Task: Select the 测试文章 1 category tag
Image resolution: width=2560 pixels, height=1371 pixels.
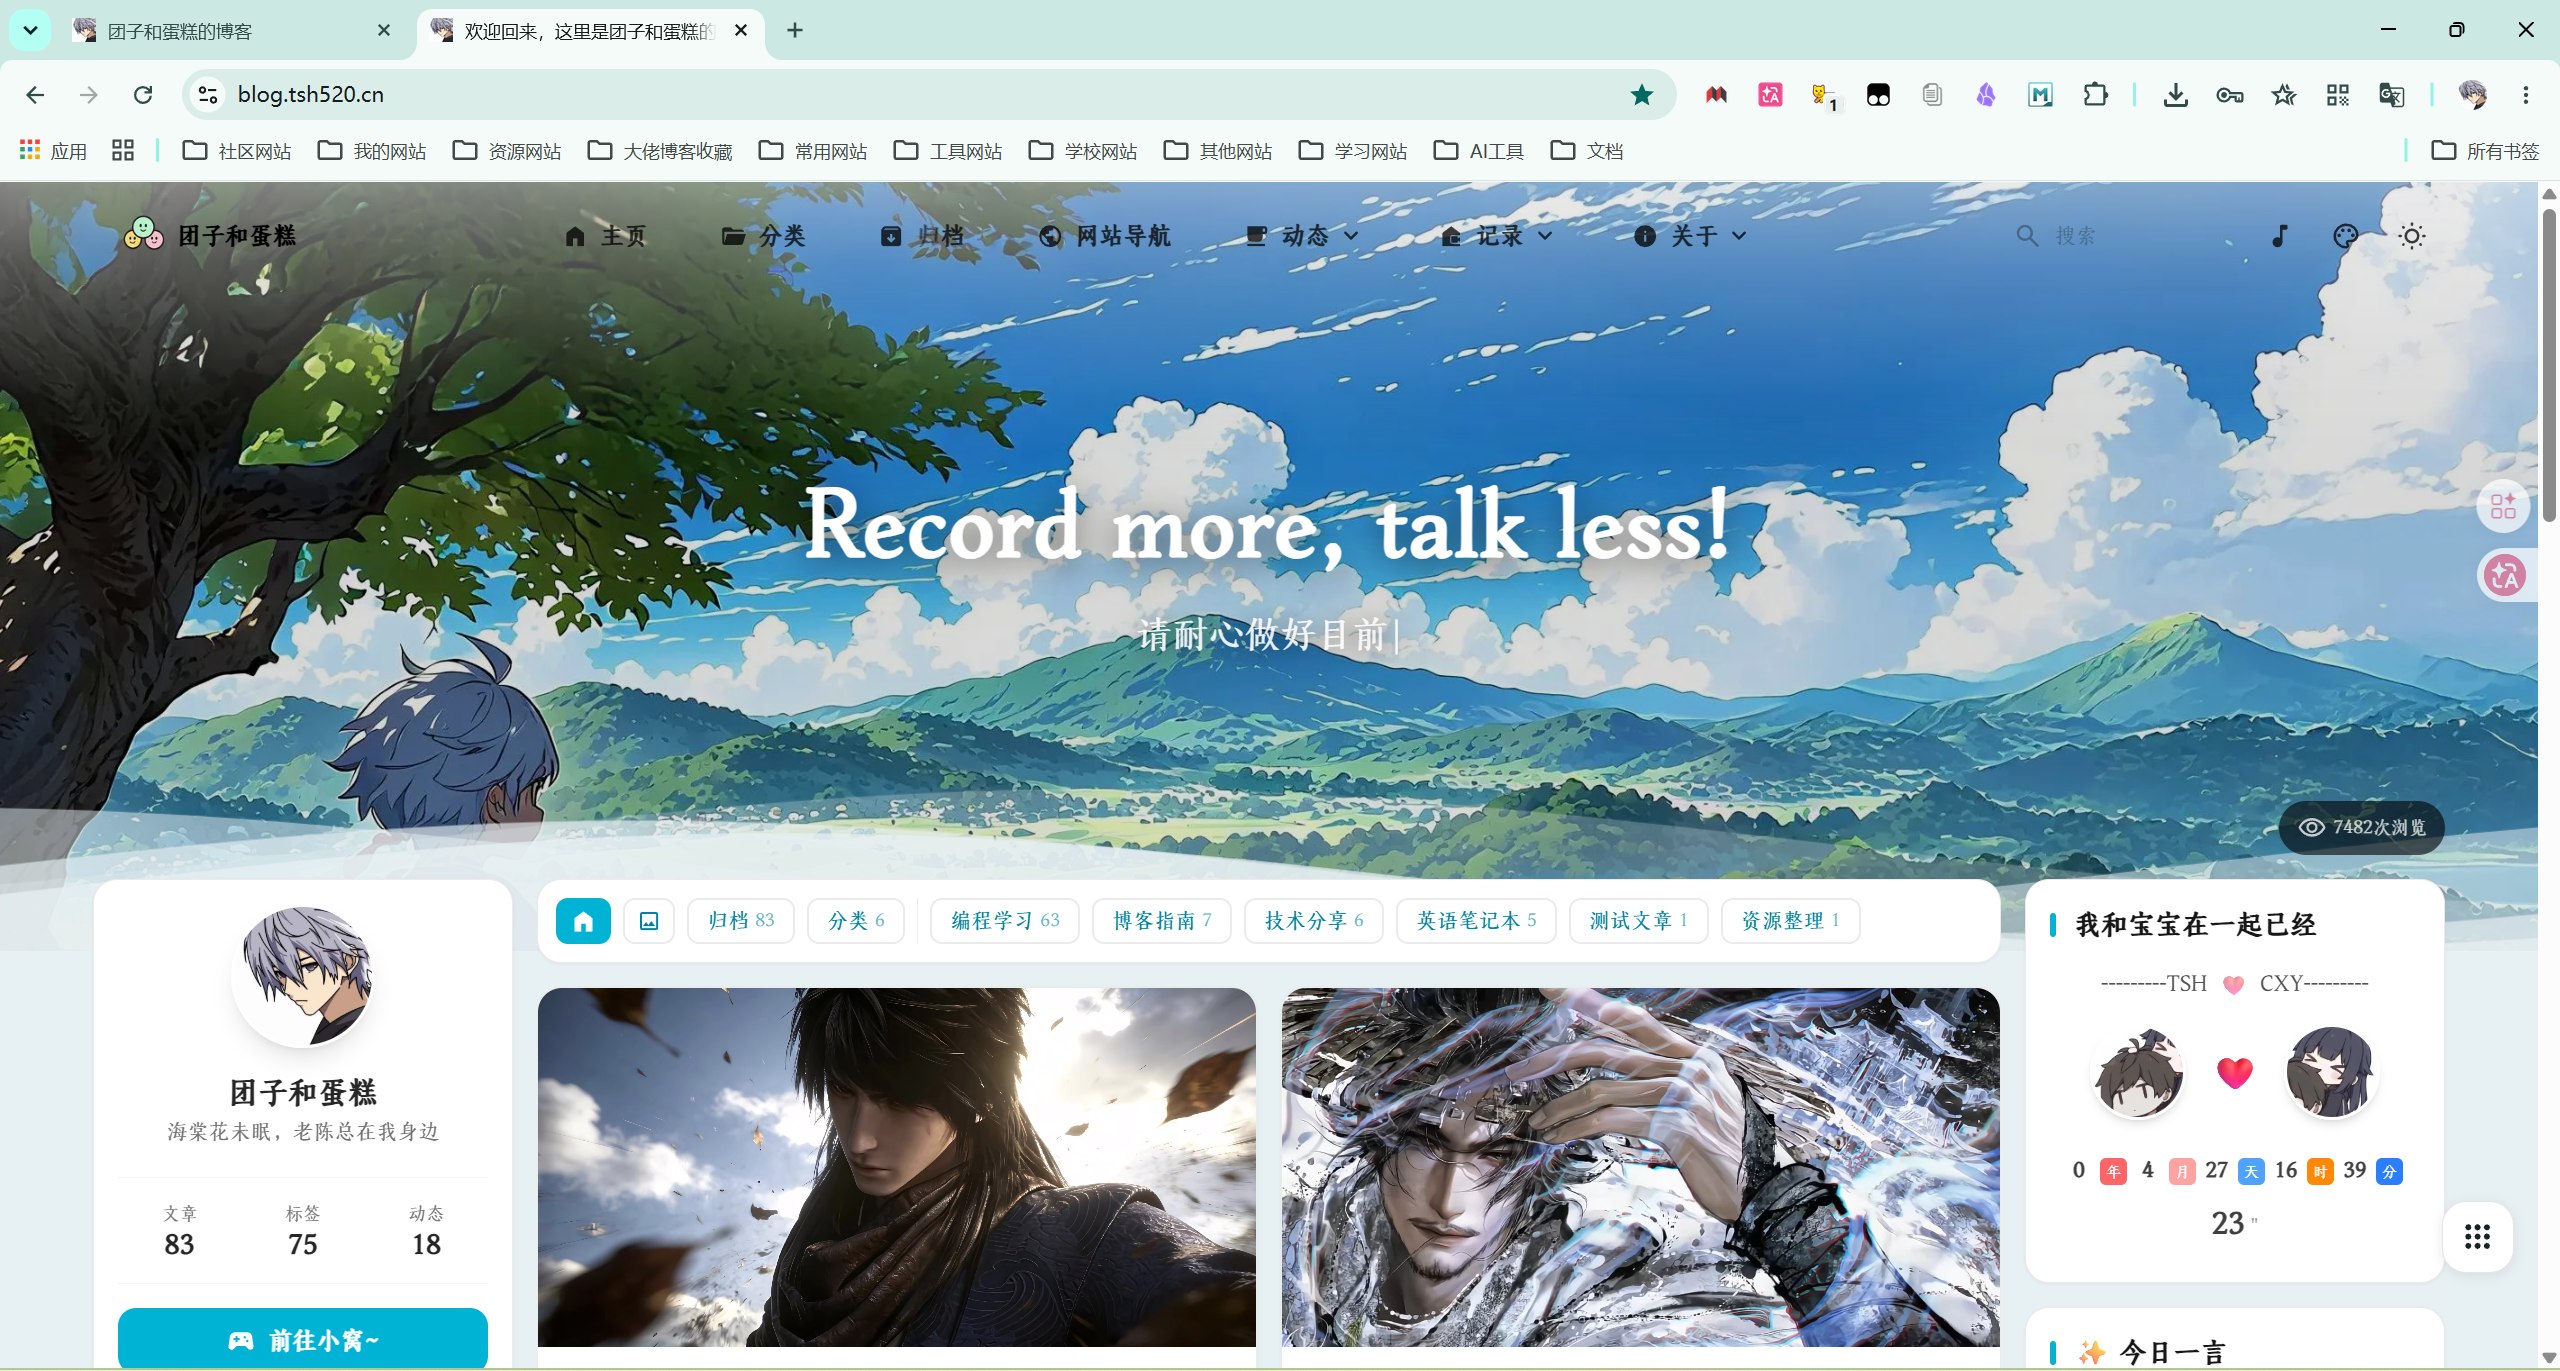Action: click(x=1639, y=920)
